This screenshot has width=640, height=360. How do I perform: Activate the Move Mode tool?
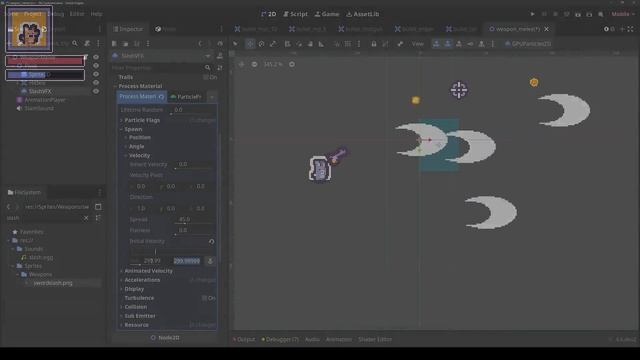coord(250,44)
